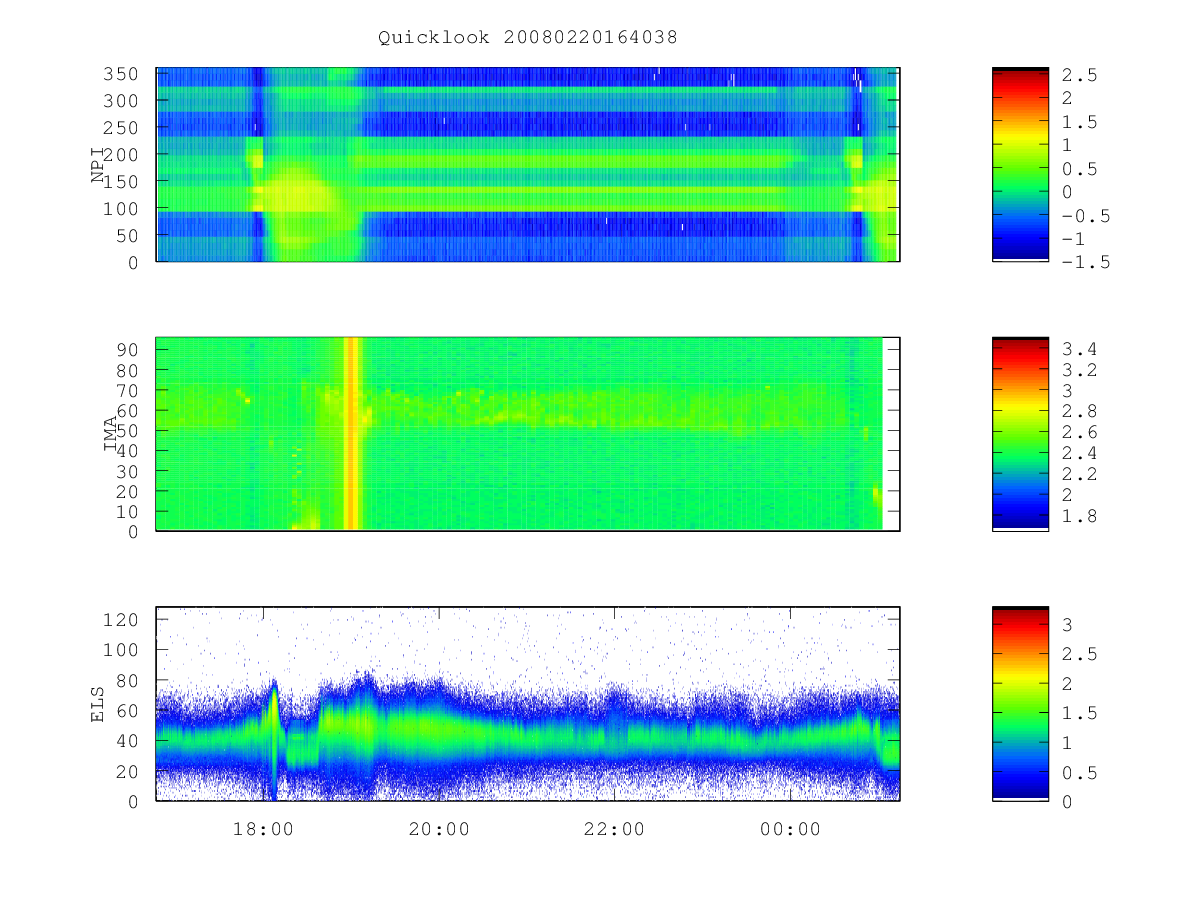Screen dimensions: 1200x900
Task: Click the 1.5 label on ELS colorbar
Action: [1079, 714]
